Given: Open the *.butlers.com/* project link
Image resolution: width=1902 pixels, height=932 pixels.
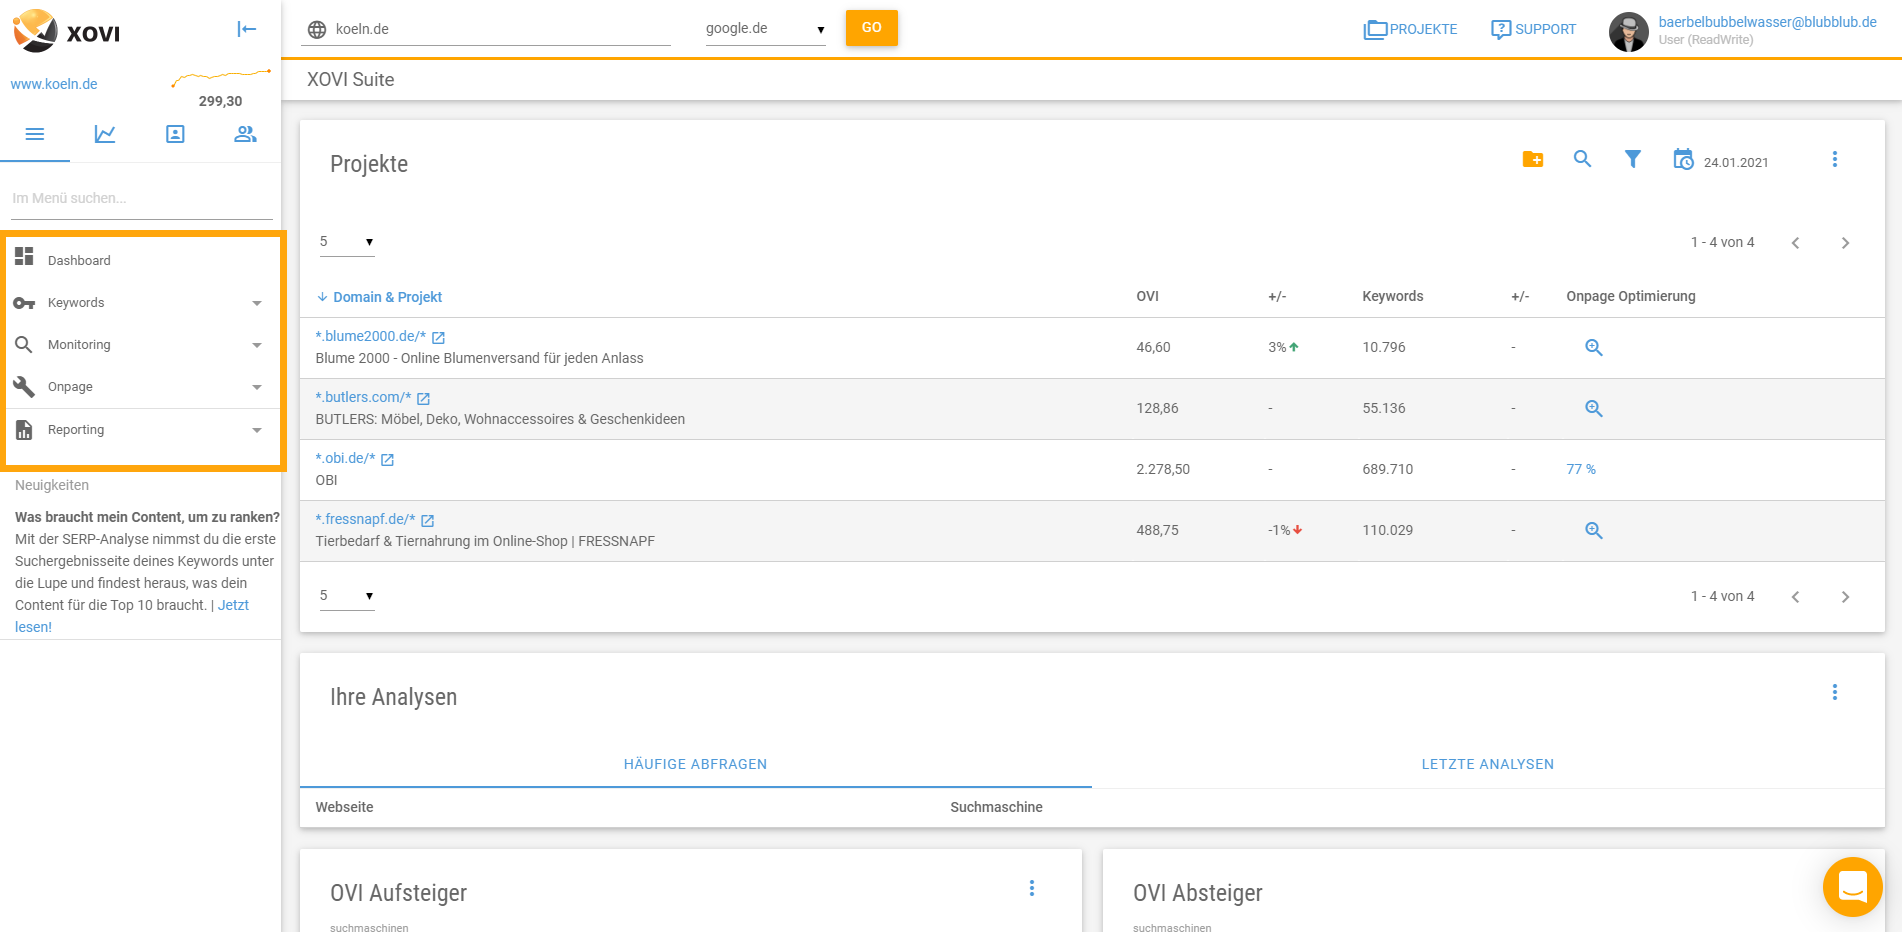Looking at the screenshot, I should [363, 397].
